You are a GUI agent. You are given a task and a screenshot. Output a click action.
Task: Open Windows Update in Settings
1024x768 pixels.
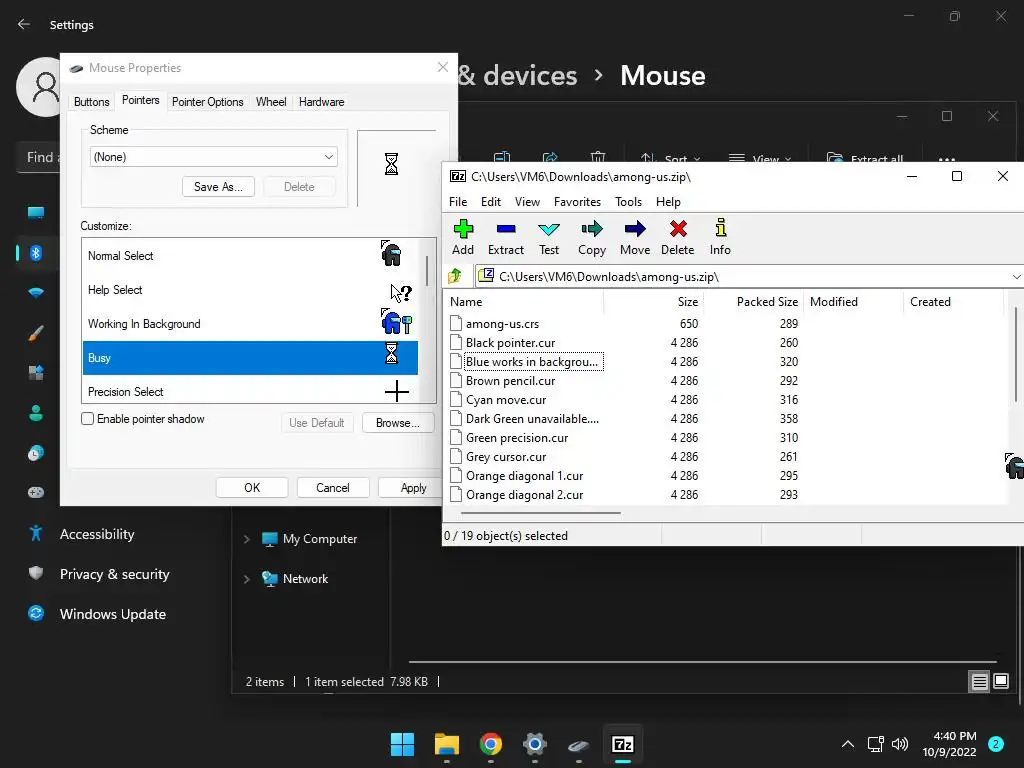click(x=112, y=614)
